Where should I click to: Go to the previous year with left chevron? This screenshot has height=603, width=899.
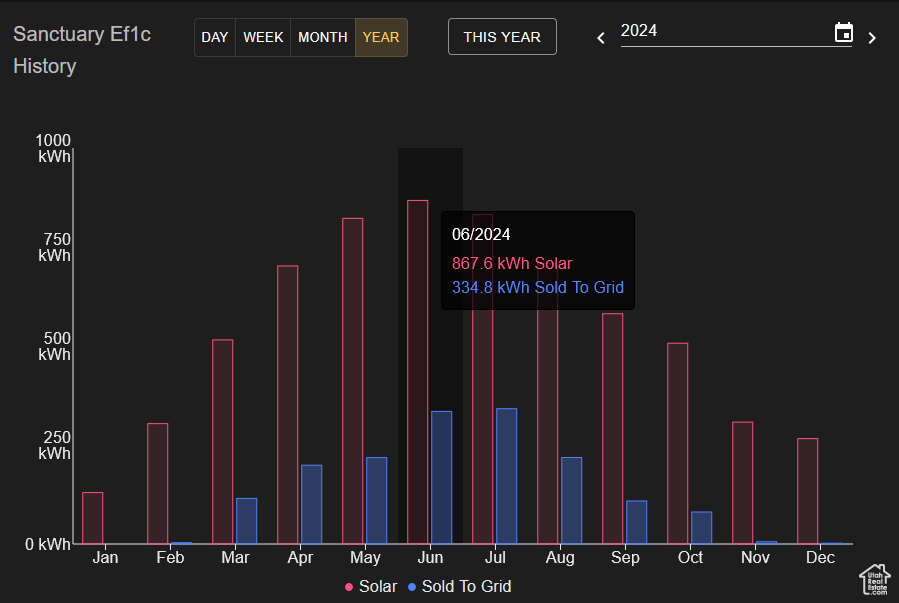pos(600,38)
